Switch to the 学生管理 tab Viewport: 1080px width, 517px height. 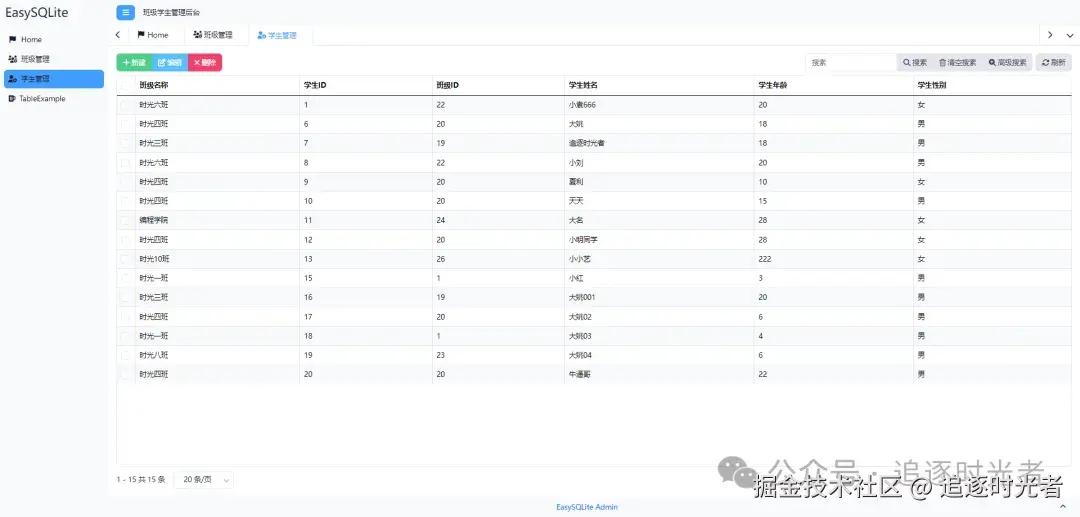[277, 35]
